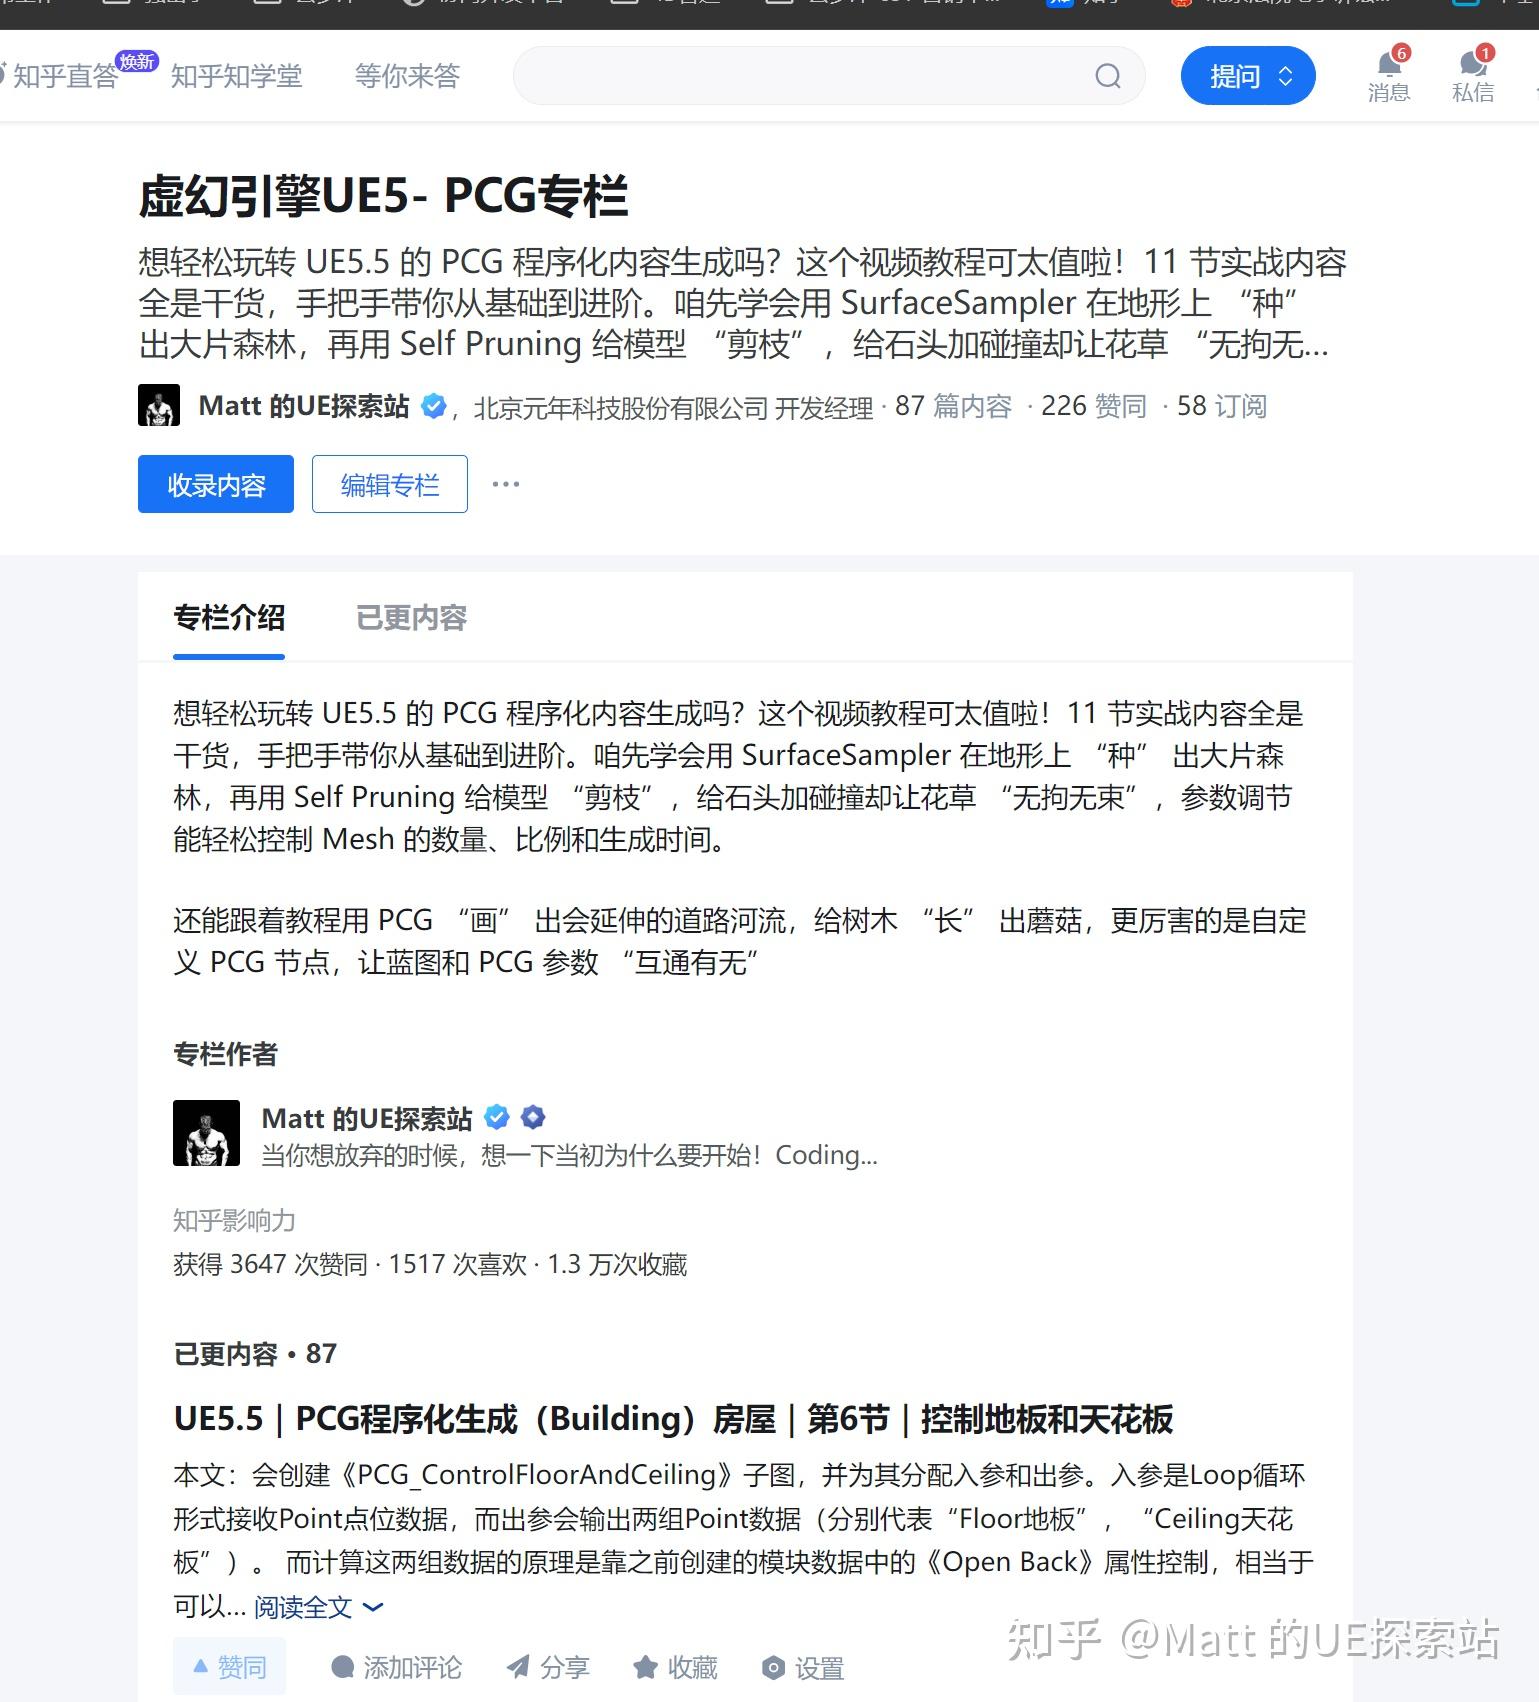Screen dimensions: 1539x1702
Task: Open the PCG Building 第6节 article title
Action: (673, 1419)
